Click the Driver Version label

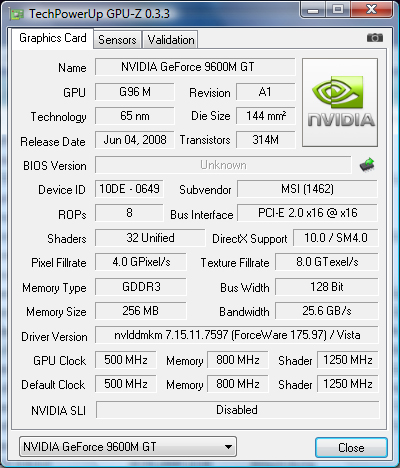point(54,337)
